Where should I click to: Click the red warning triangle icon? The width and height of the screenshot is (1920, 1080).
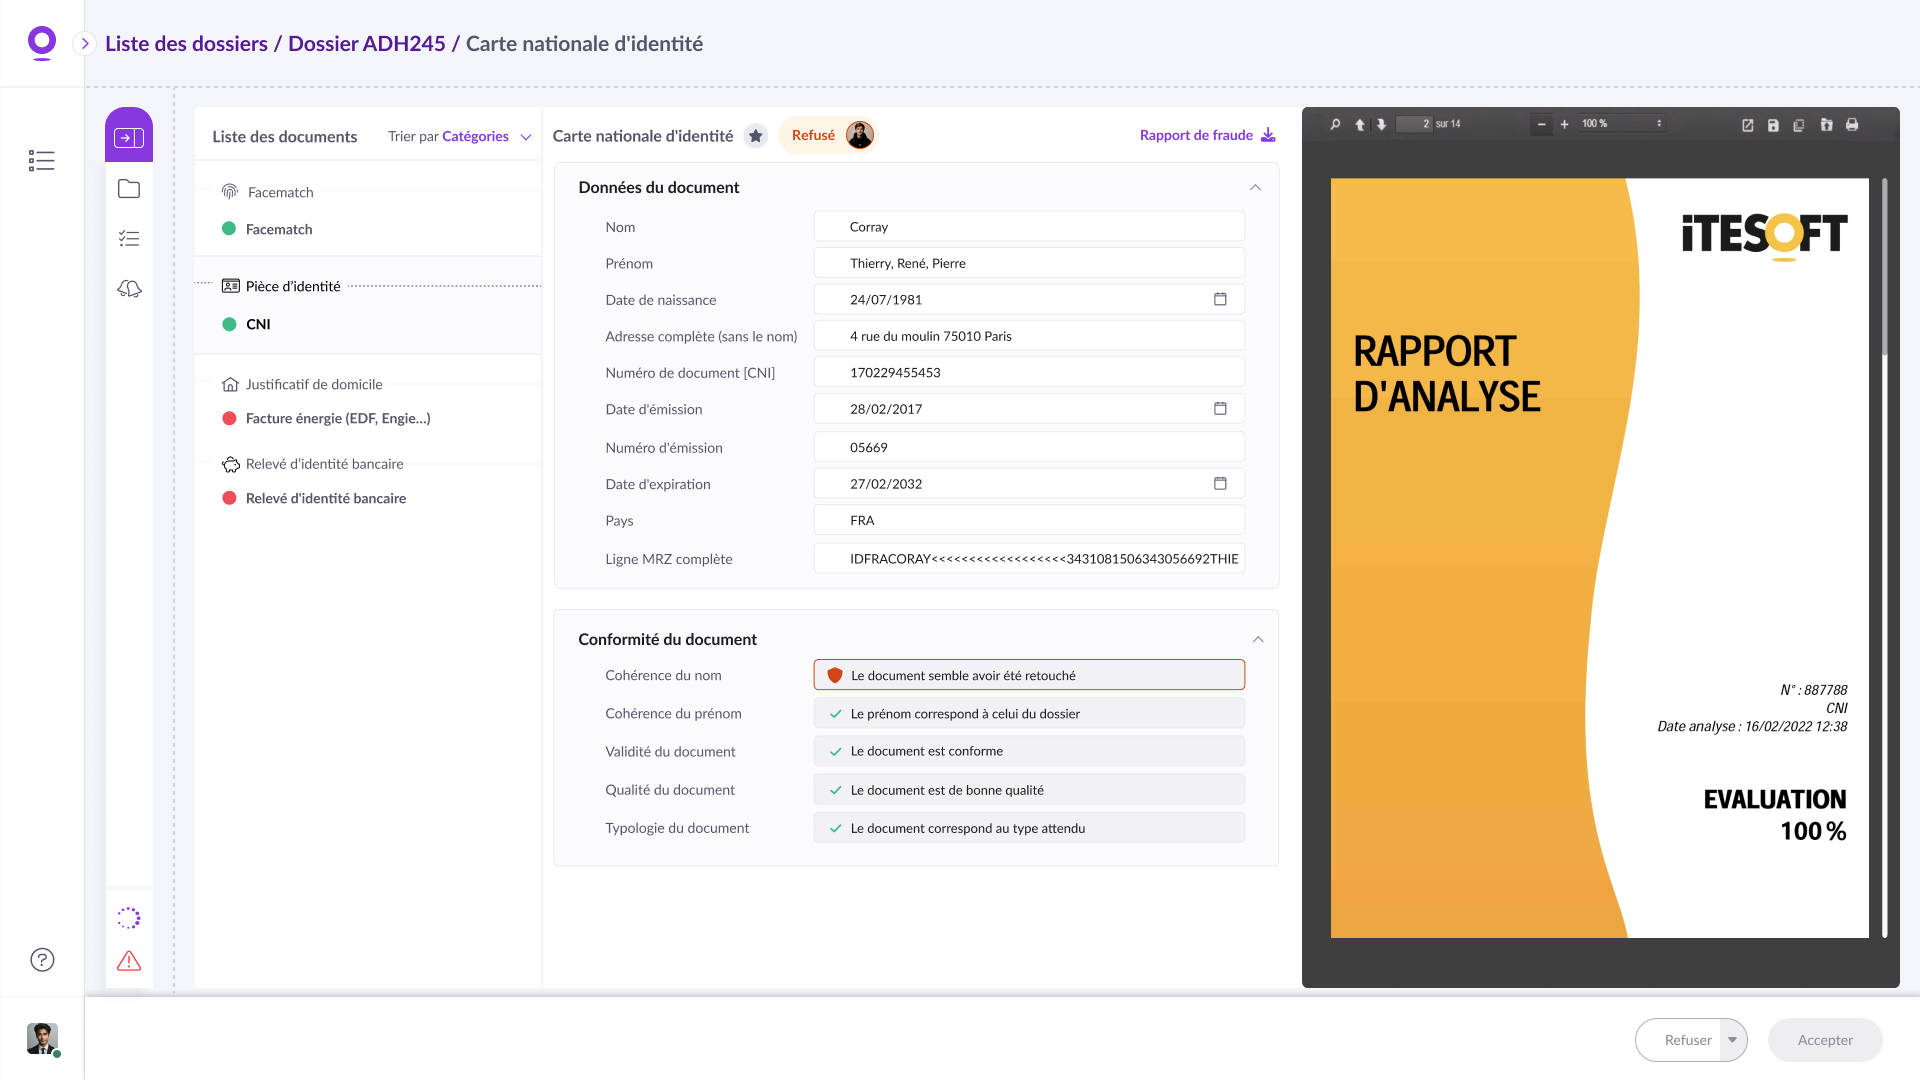click(129, 961)
